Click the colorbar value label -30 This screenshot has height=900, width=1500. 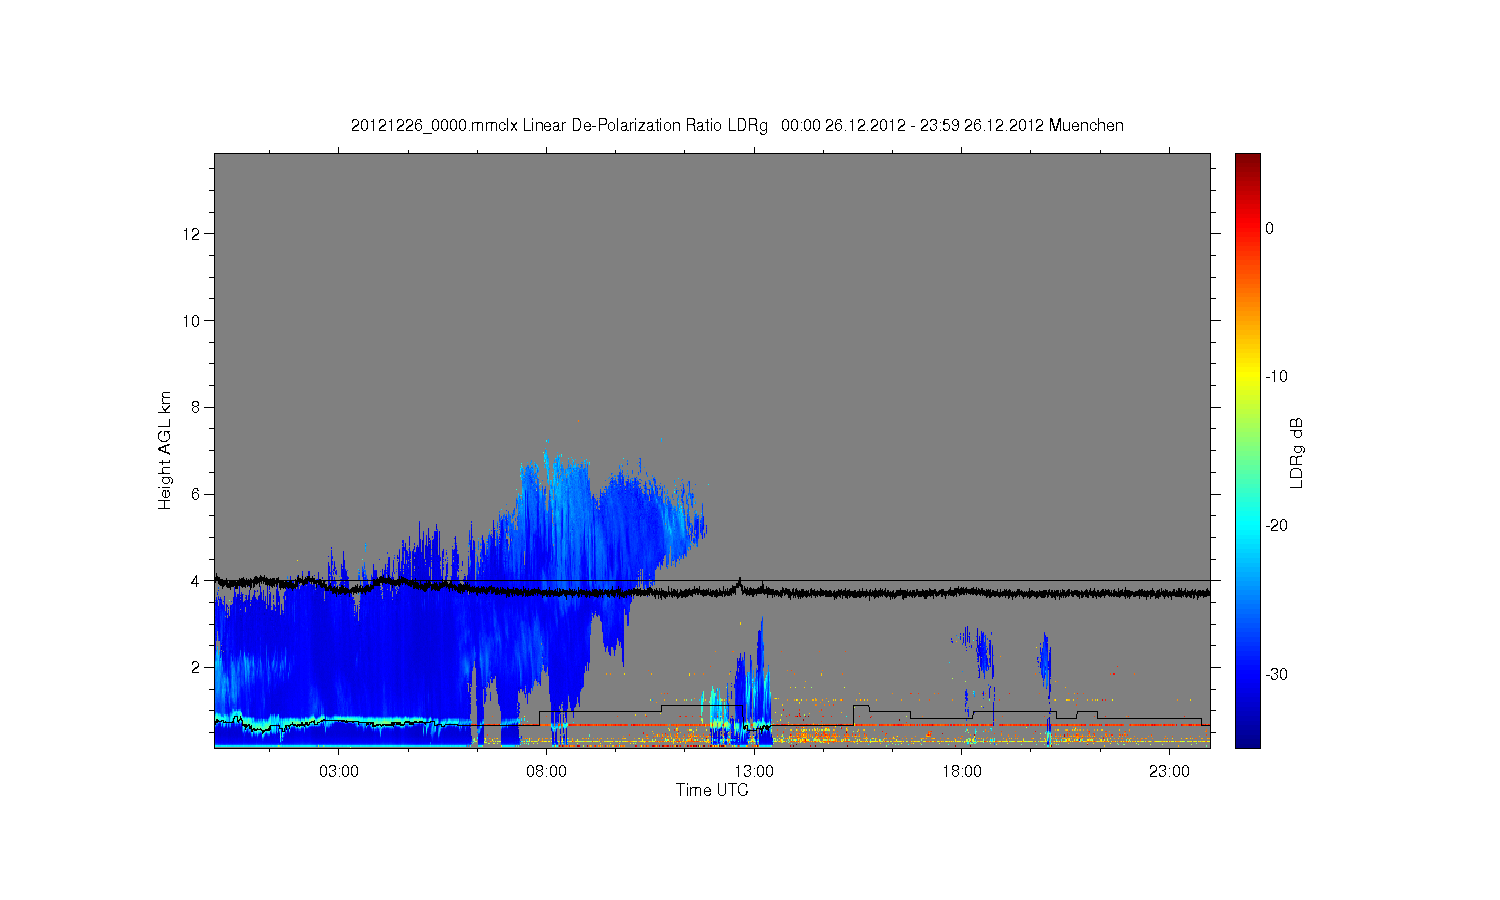tap(1276, 675)
